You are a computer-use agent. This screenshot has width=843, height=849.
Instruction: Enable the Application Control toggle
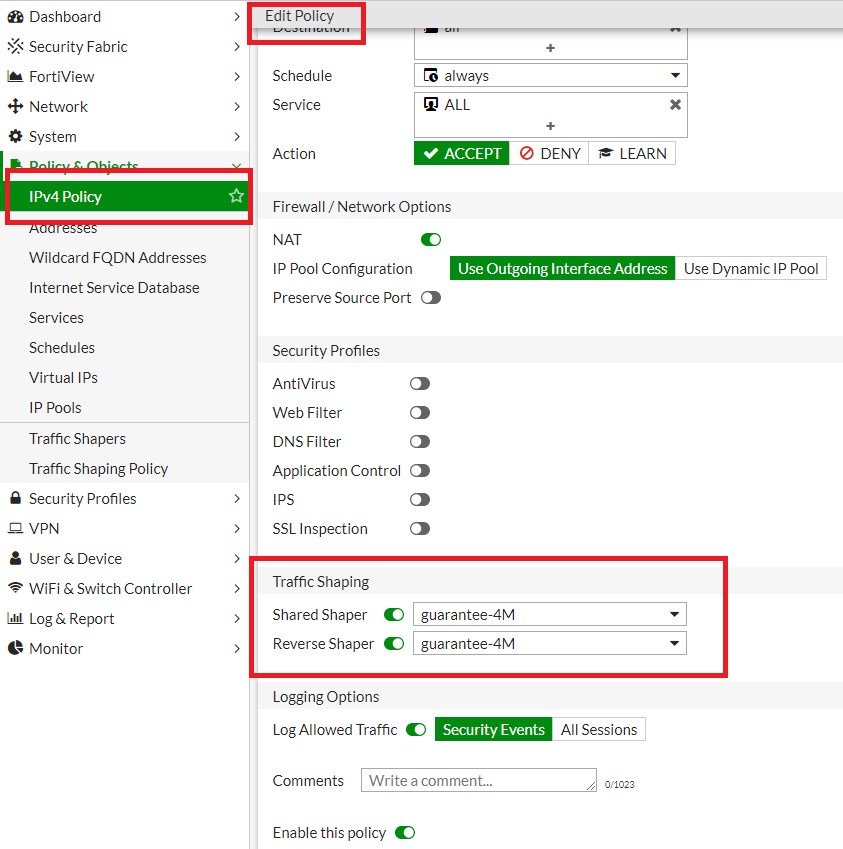[420, 471]
